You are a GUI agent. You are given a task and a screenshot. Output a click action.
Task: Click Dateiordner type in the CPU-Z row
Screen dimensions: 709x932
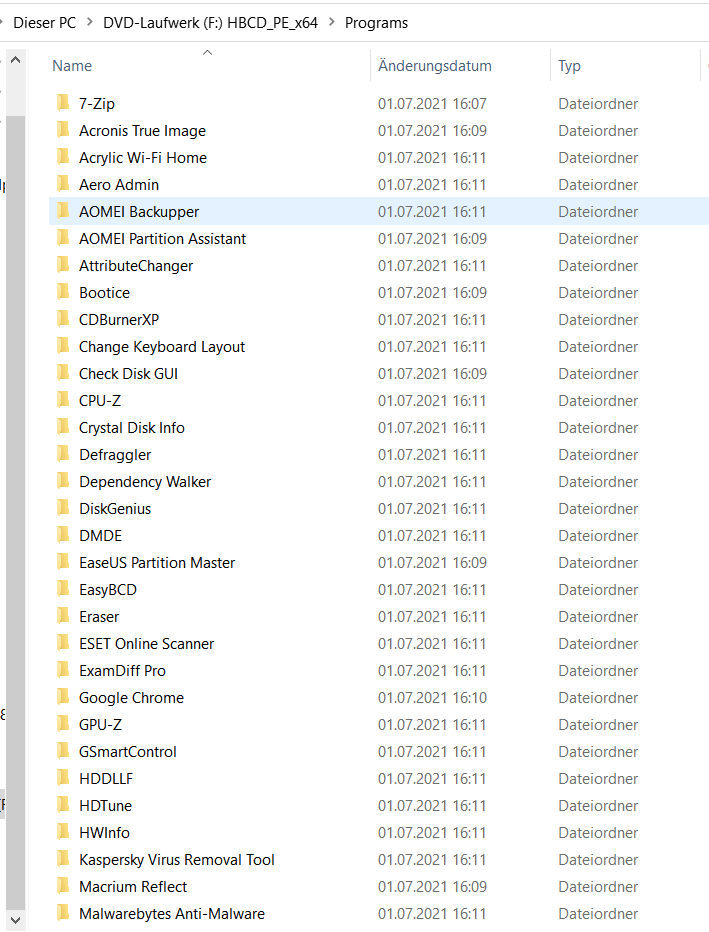click(x=598, y=401)
